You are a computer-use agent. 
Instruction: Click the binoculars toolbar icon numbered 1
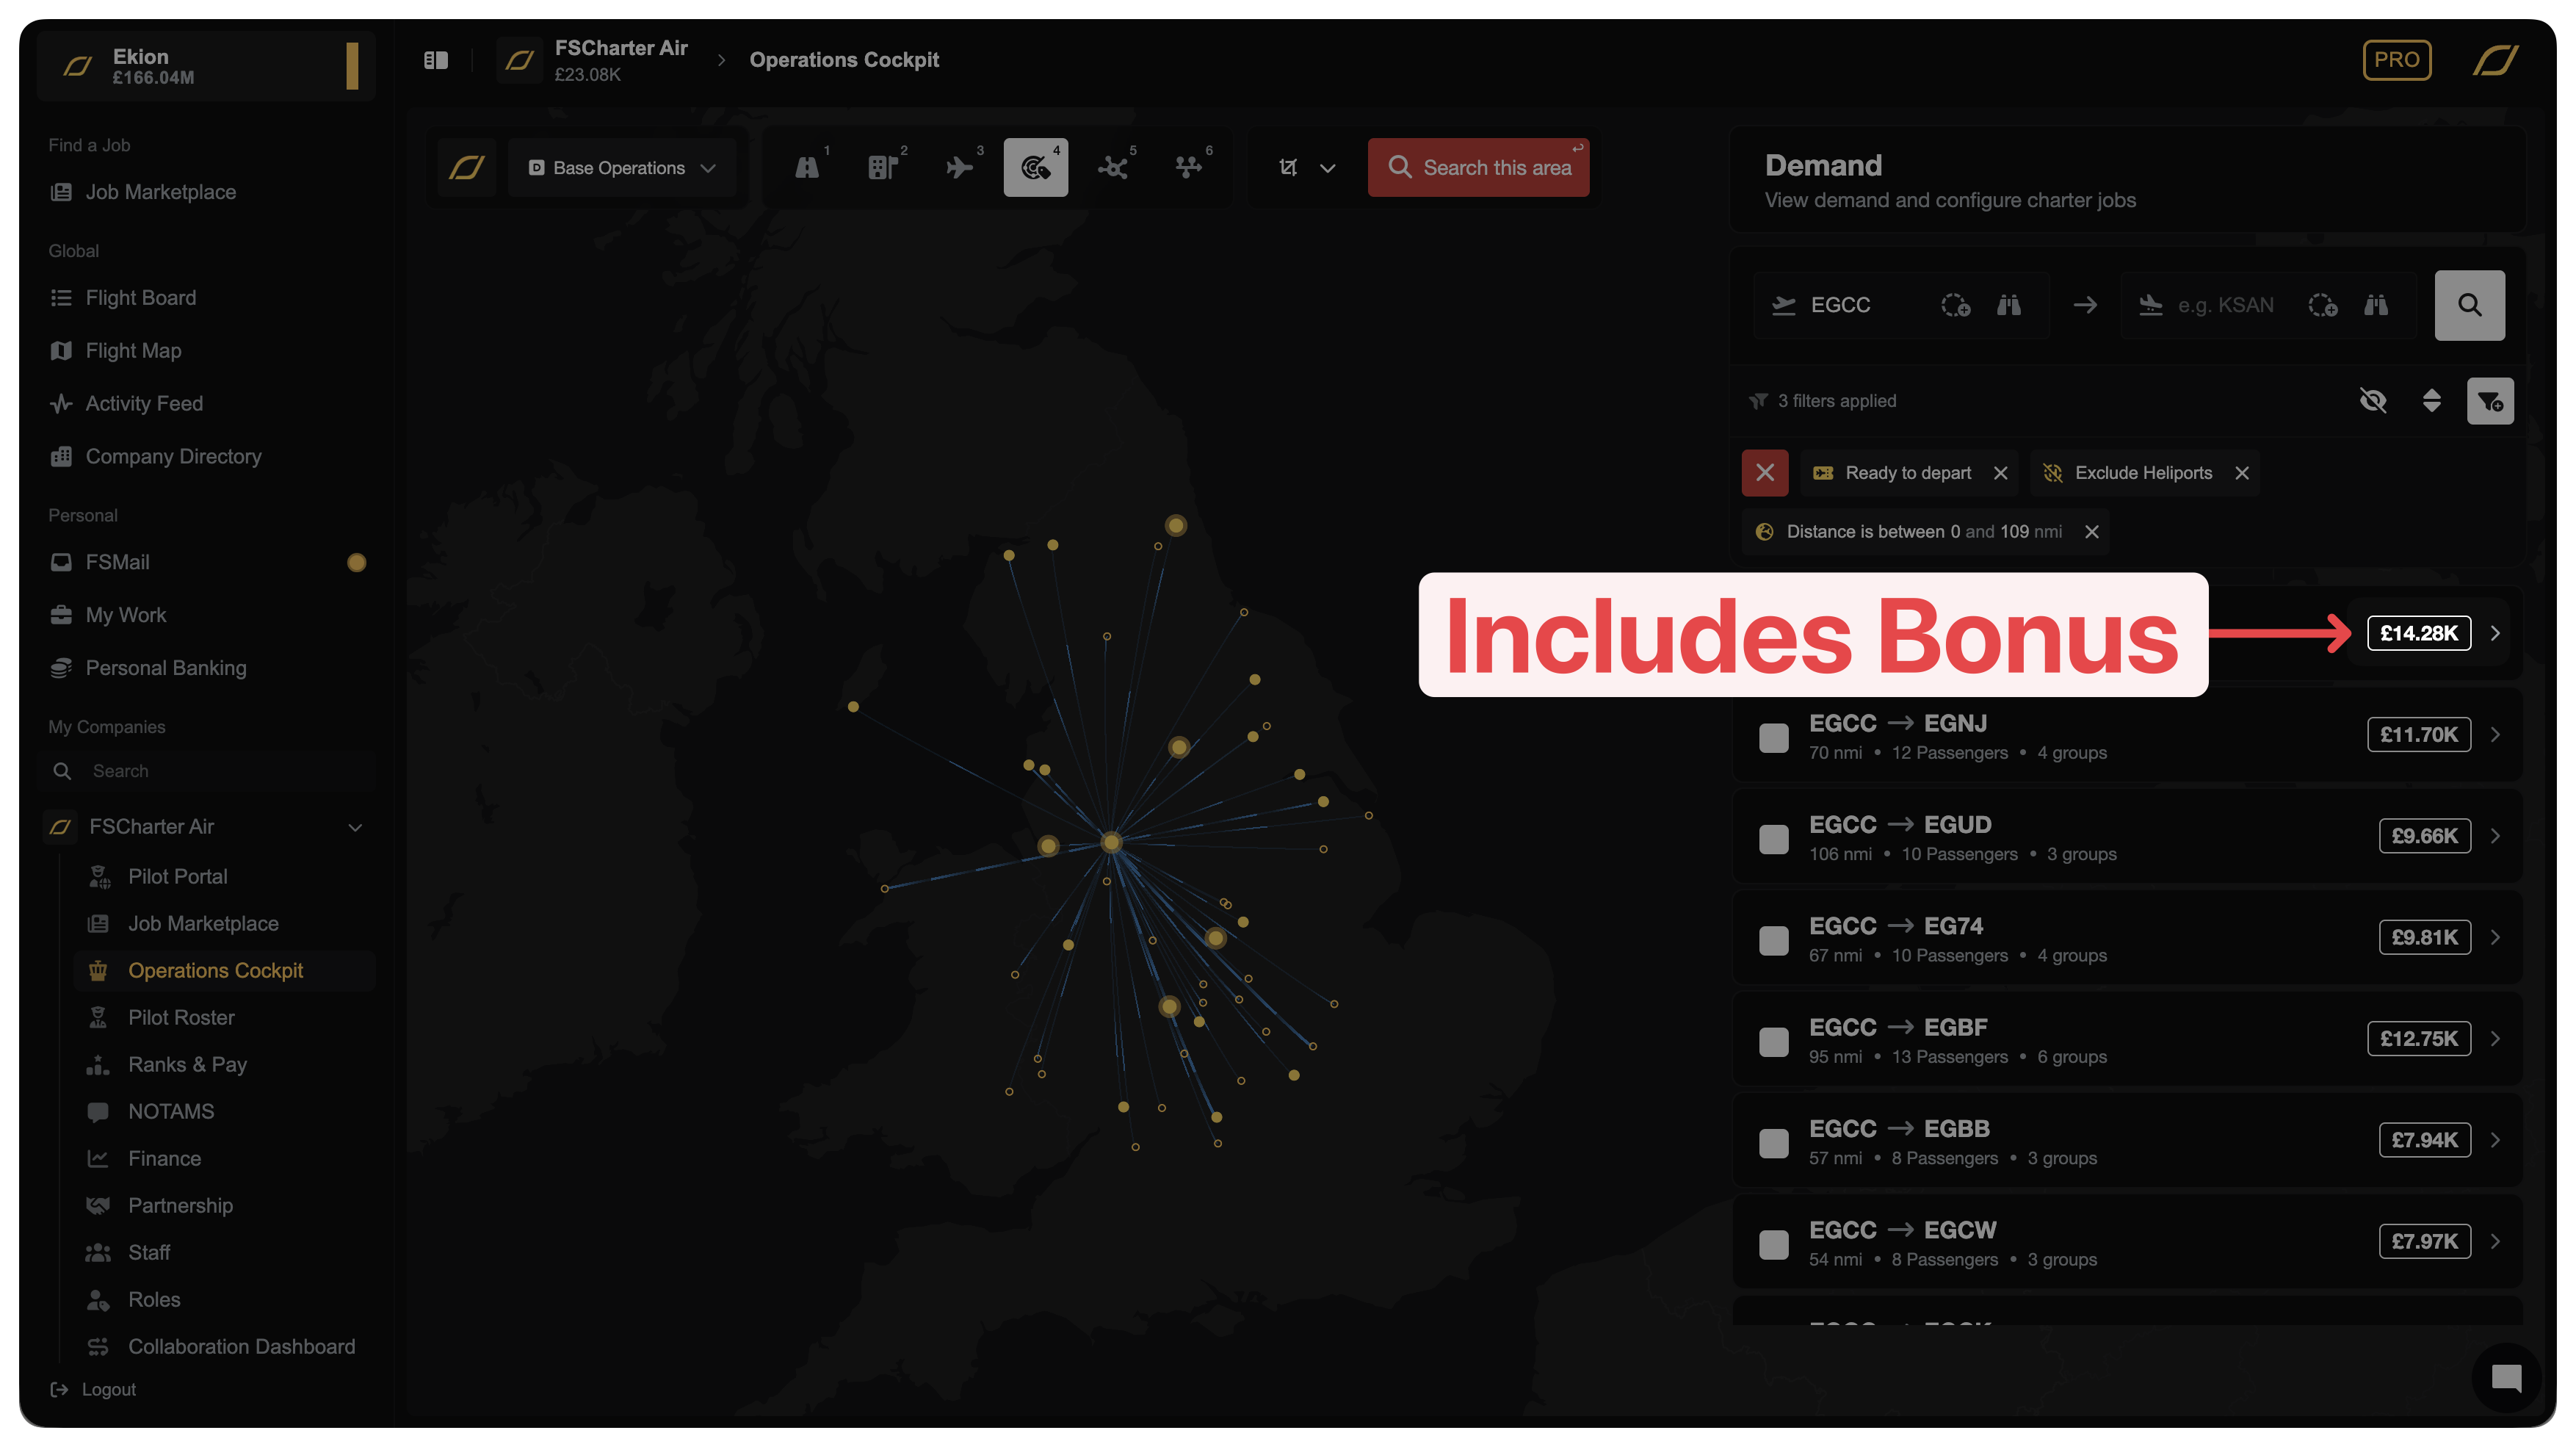807,168
